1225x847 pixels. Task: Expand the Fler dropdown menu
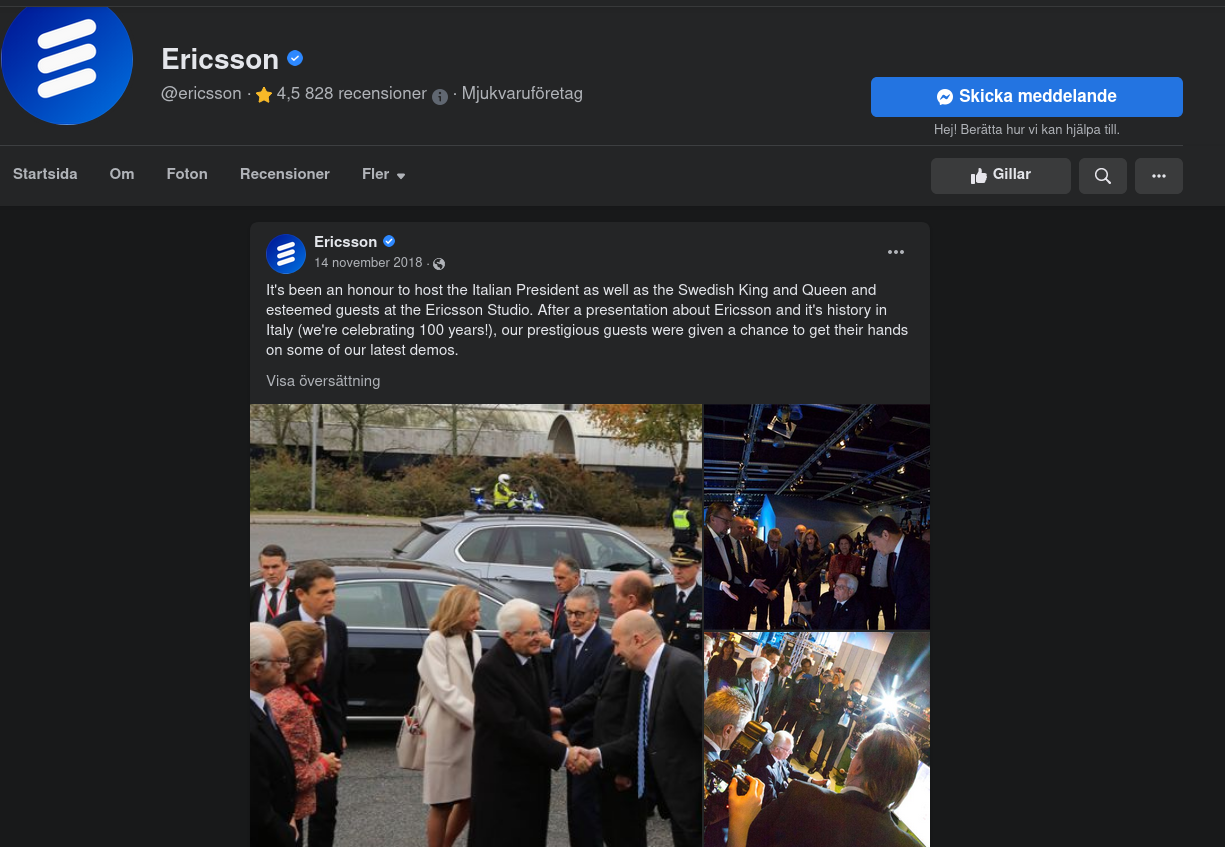[384, 174]
